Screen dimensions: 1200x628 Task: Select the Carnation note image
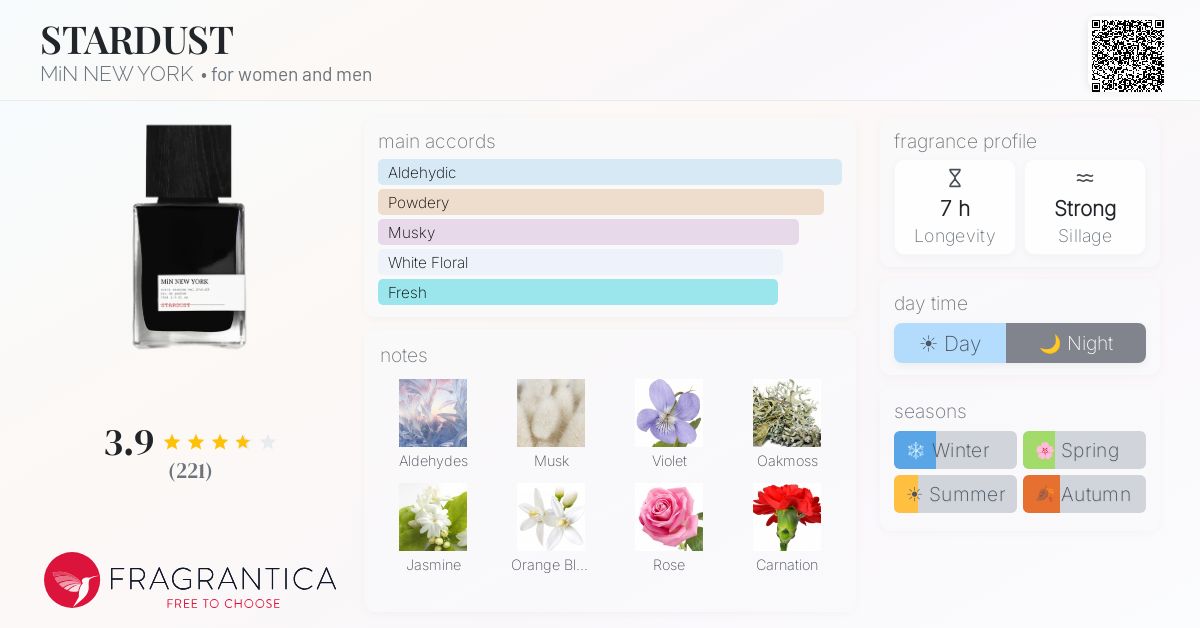tap(787, 517)
